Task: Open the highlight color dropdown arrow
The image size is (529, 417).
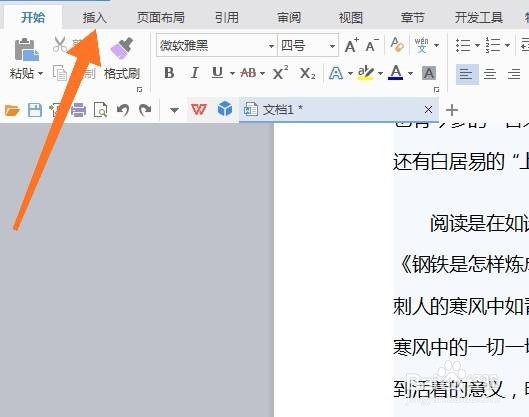Action: (380, 73)
